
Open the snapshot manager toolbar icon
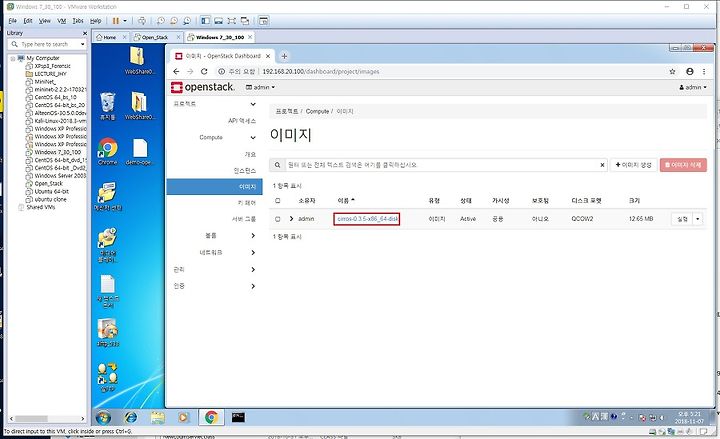187,21
